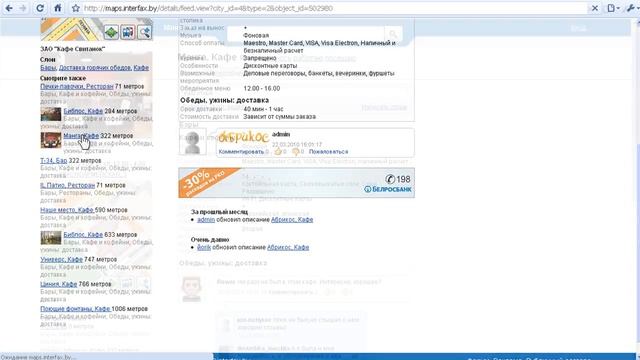This screenshot has width=640, height=360.
Task: Click the За прошлый месяц heading
Action: coord(219,212)
